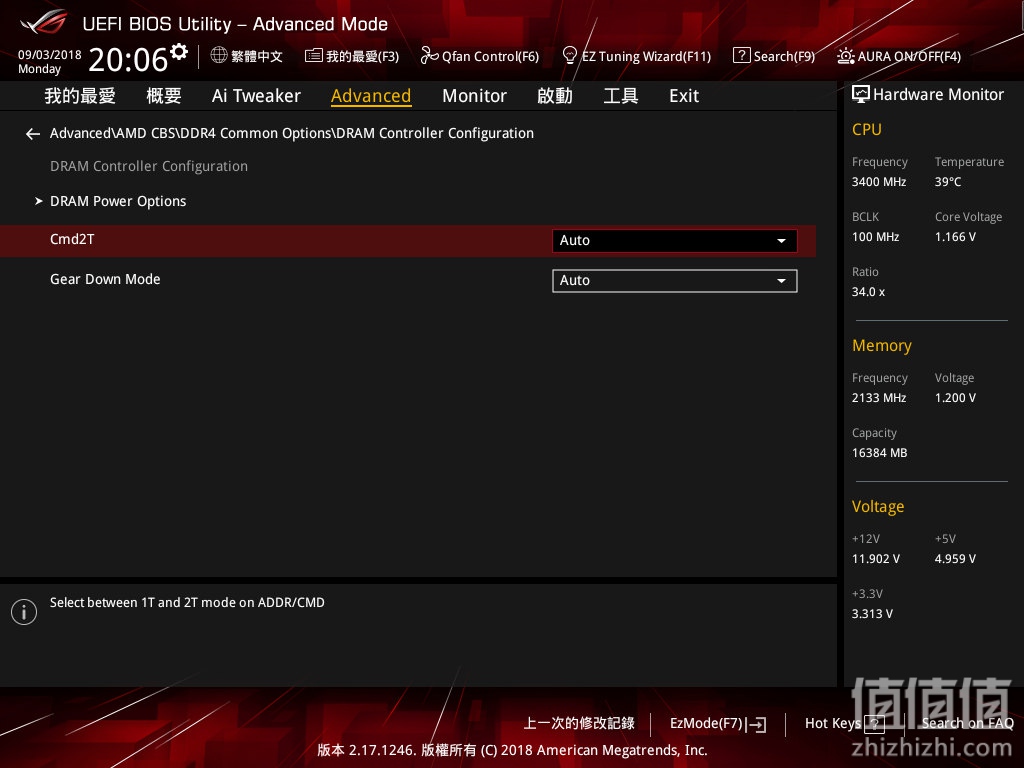Click the Ratio 34.0 x value
This screenshot has height=768, width=1024.
[x=869, y=291]
